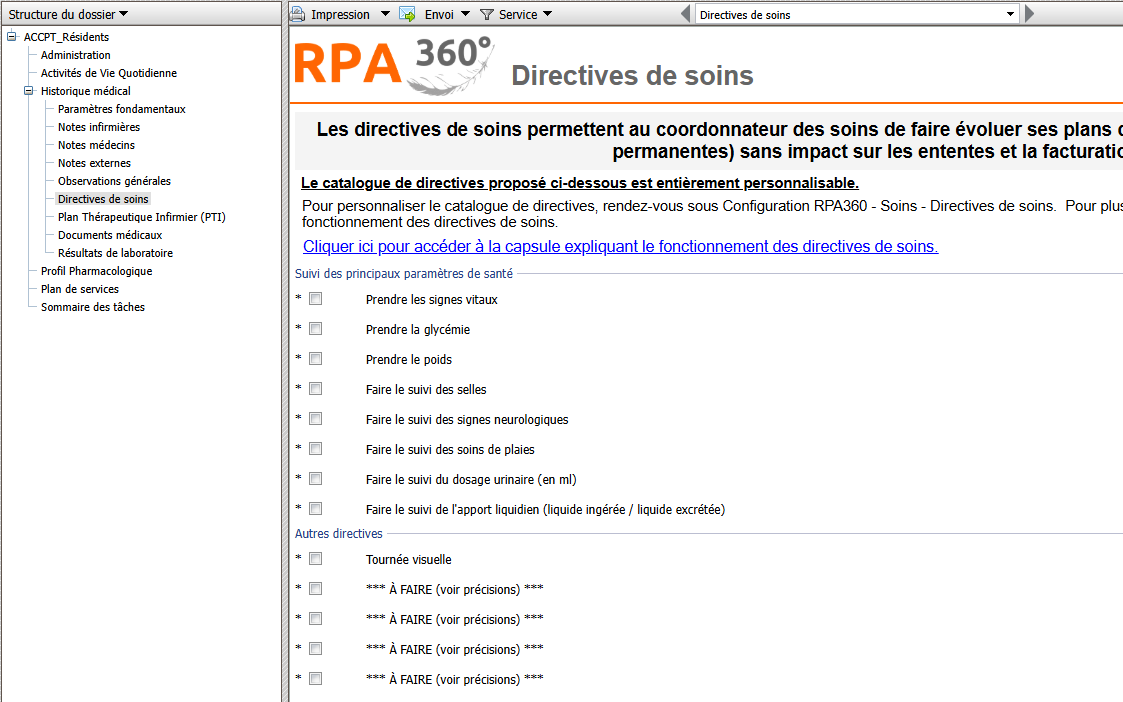Collapse the Historique médical tree node
Screen dimensions: 1123x702
click(x=29, y=91)
